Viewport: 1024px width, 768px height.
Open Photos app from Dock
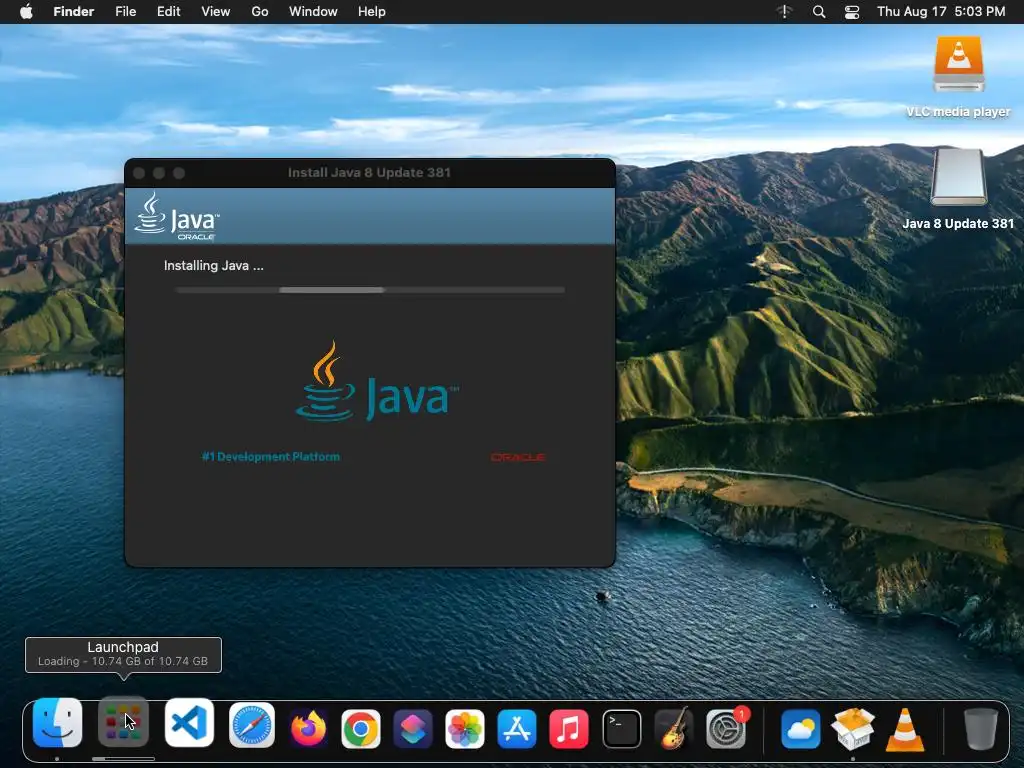pyautogui.click(x=464, y=729)
